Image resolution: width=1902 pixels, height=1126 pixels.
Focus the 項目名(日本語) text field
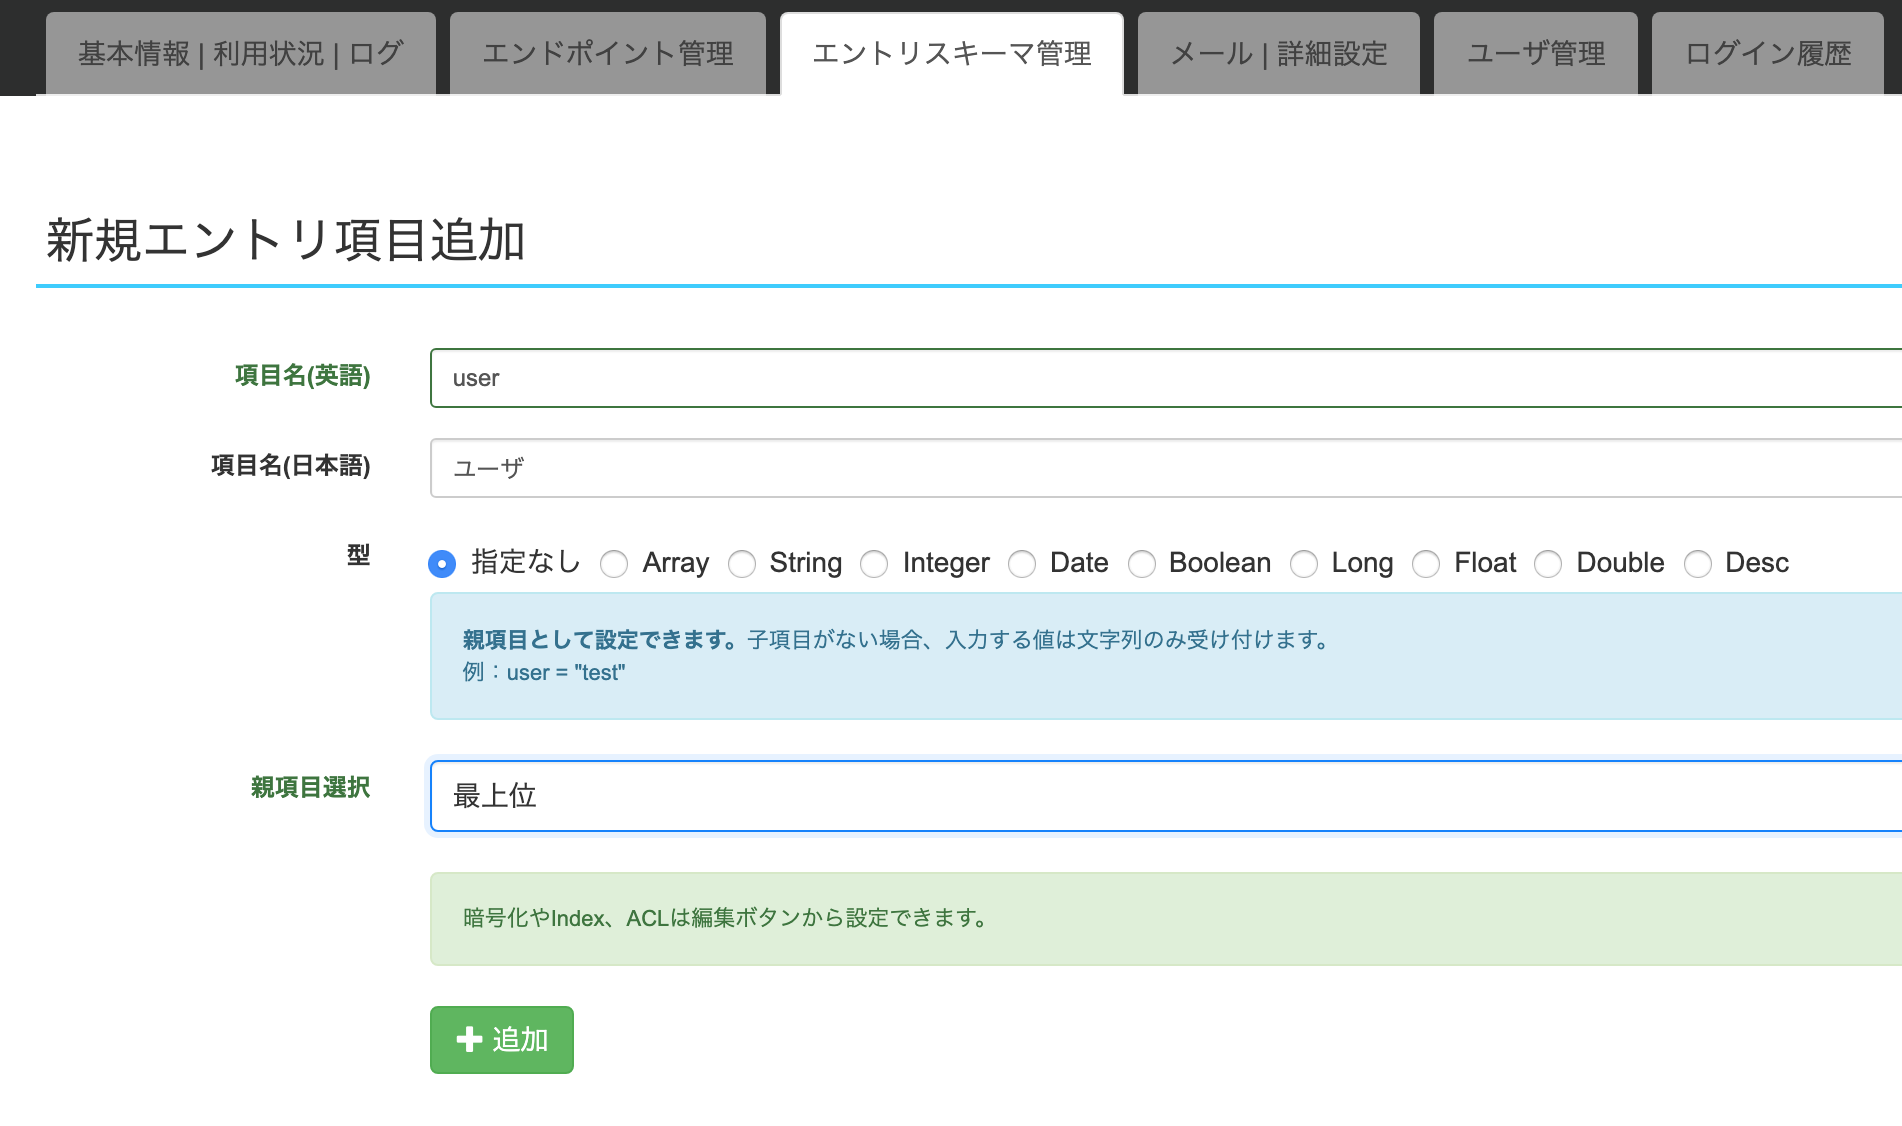(x=1166, y=468)
